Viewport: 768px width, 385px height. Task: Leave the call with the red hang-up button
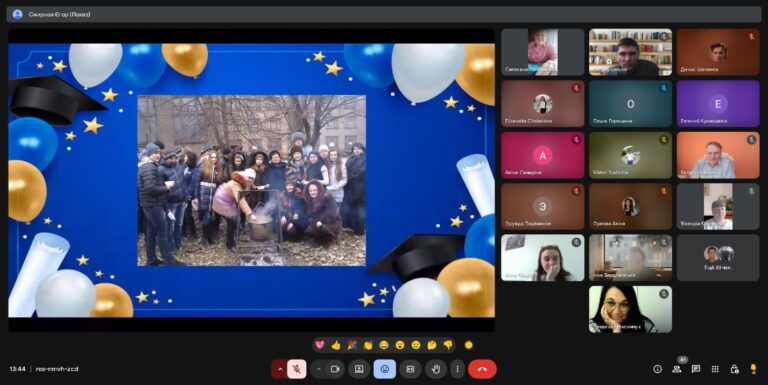(x=482, y=369)
